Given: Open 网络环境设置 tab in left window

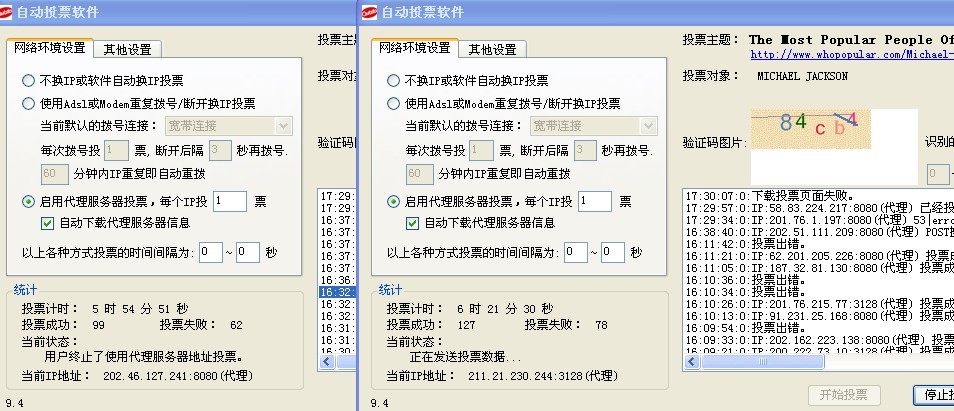Looking at the screenshot, I should [x=50, y=48].
